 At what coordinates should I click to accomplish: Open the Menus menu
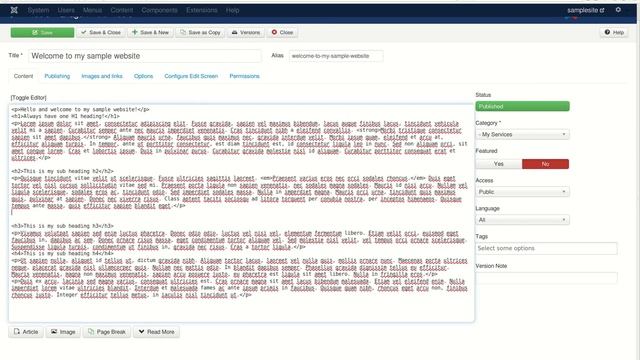coord(93,10)
